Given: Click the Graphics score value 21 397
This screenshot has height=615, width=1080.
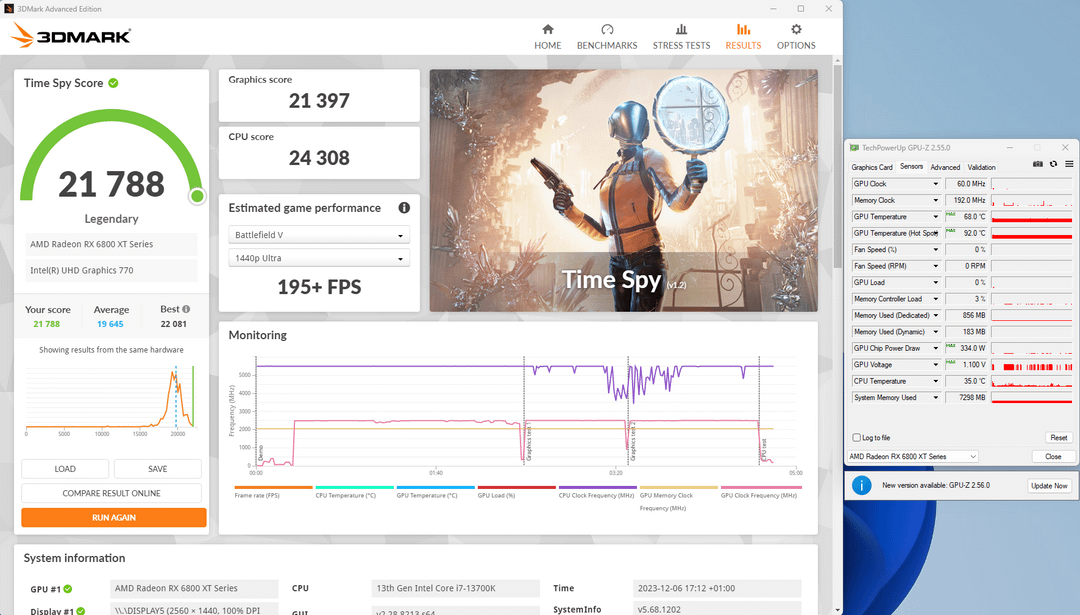Looking at the screenshot, I should [319, 101].
